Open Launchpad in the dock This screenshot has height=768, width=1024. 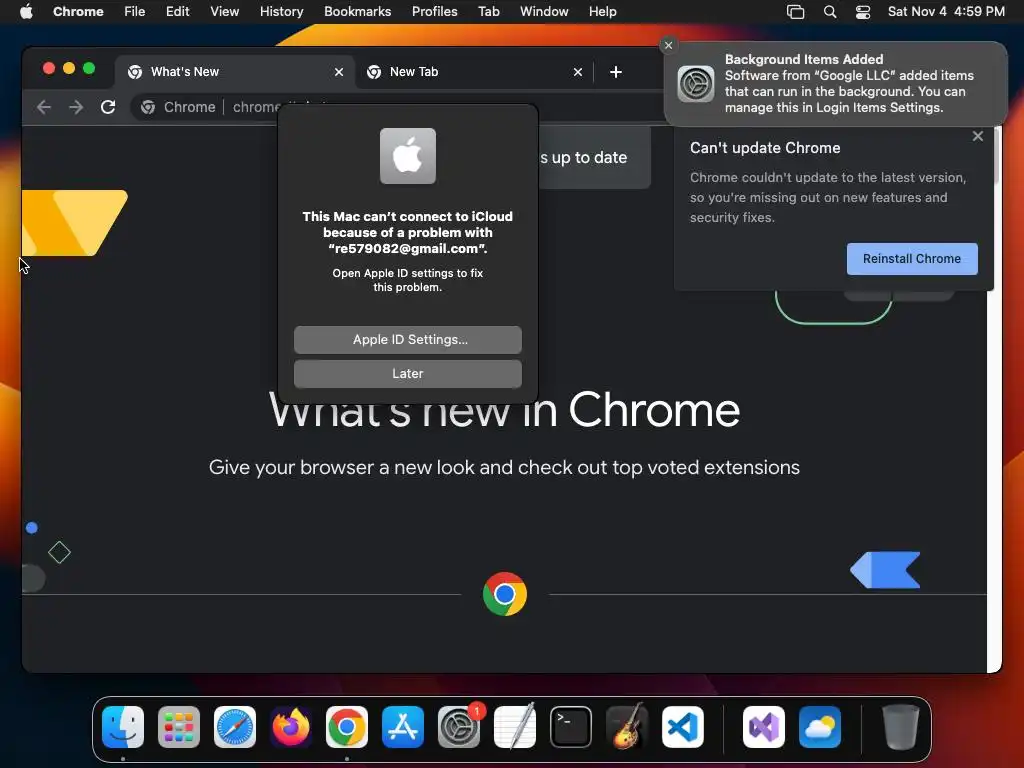pos(179,727)
